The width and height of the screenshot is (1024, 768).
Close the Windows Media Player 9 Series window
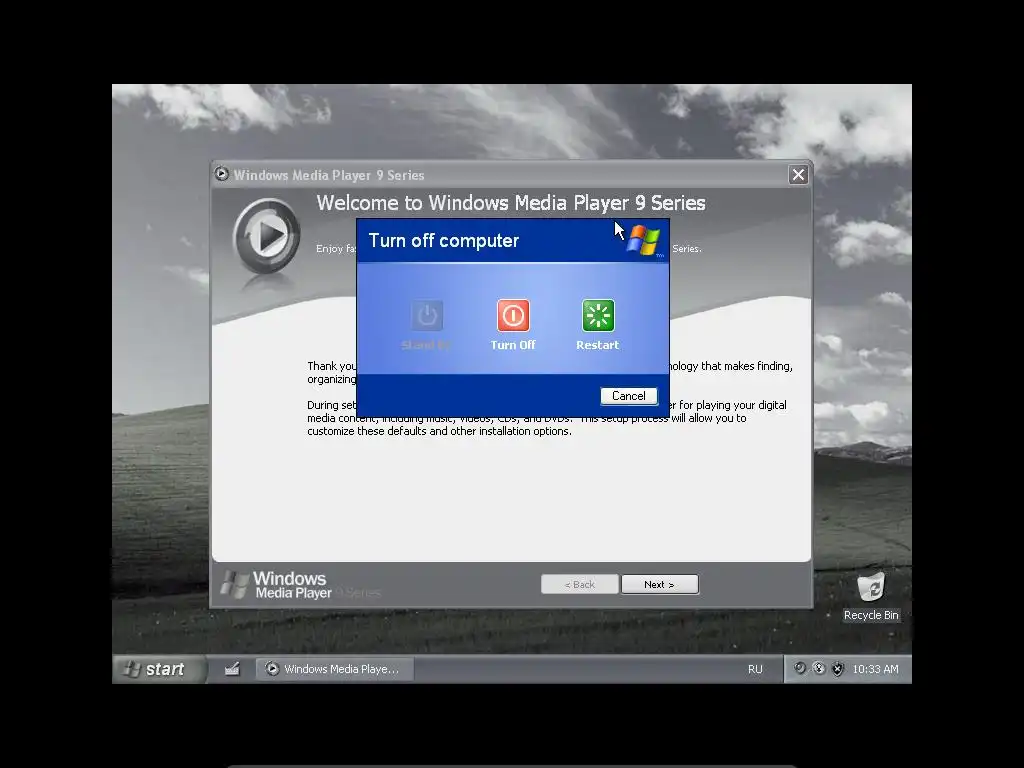[x=798, y=174]
